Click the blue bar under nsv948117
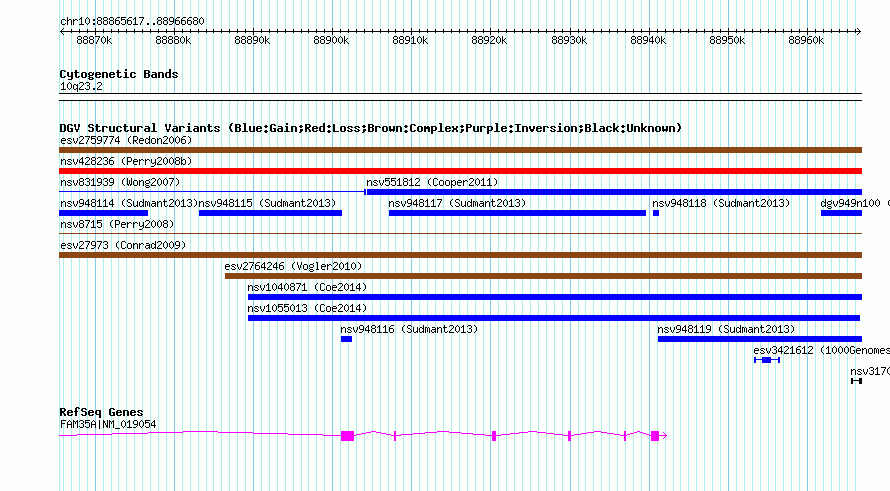 point(517,213)
